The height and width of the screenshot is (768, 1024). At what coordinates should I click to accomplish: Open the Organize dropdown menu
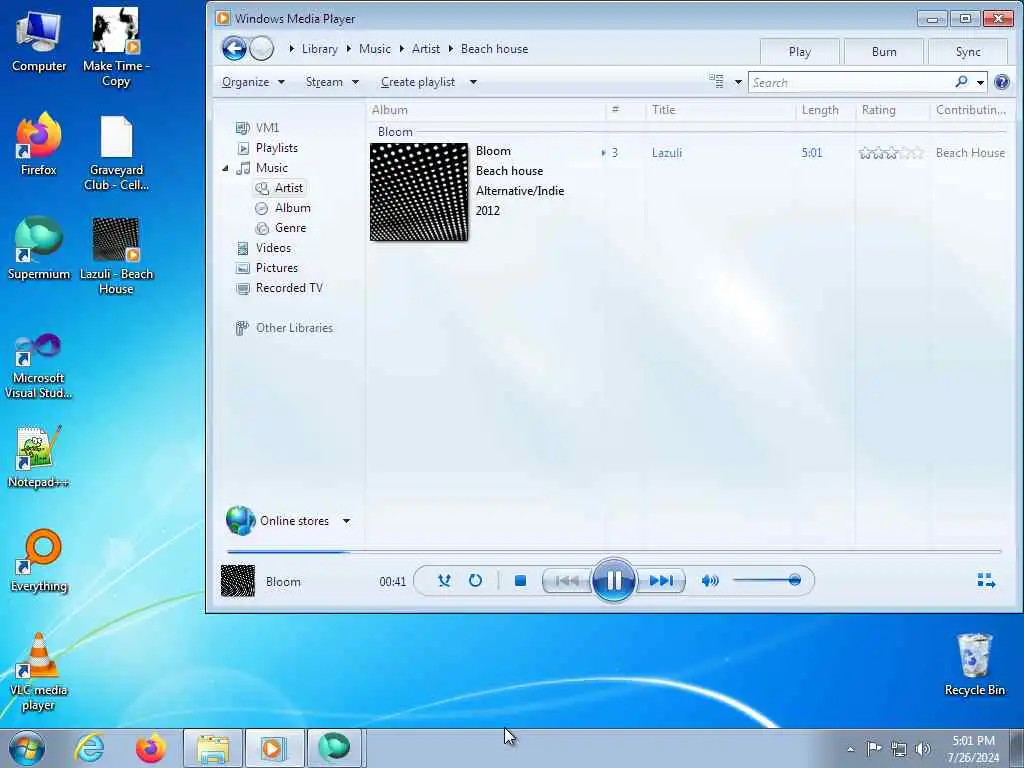point(253,82)
